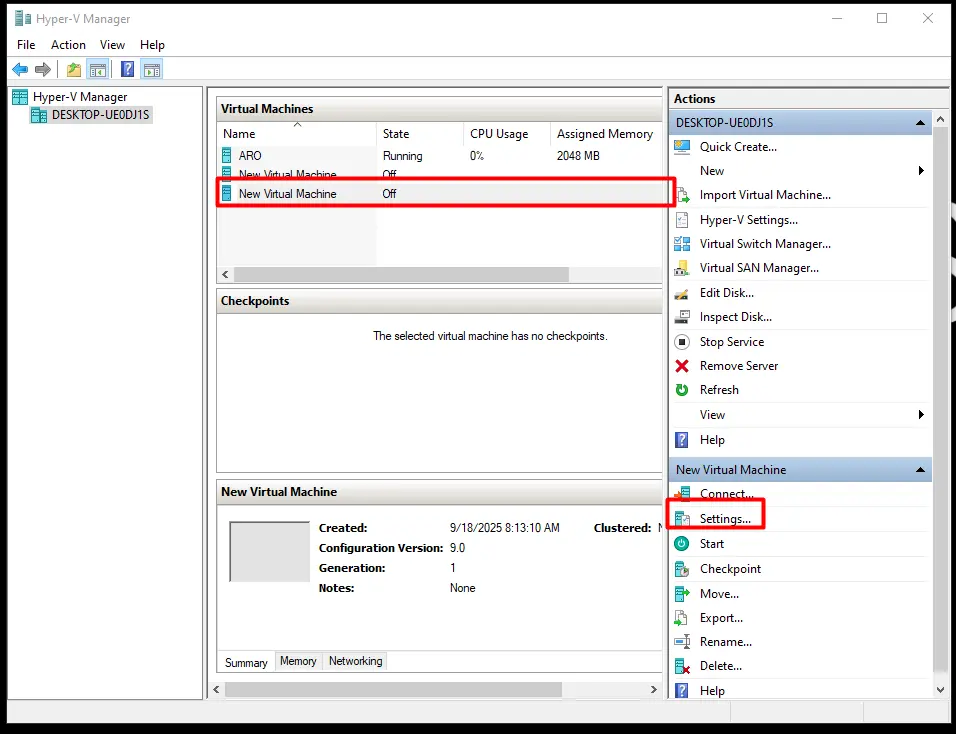Collapse the DESKTOP-UE0DJ1S actions section
Screen dimensions: 956x734
click(920, 123)
